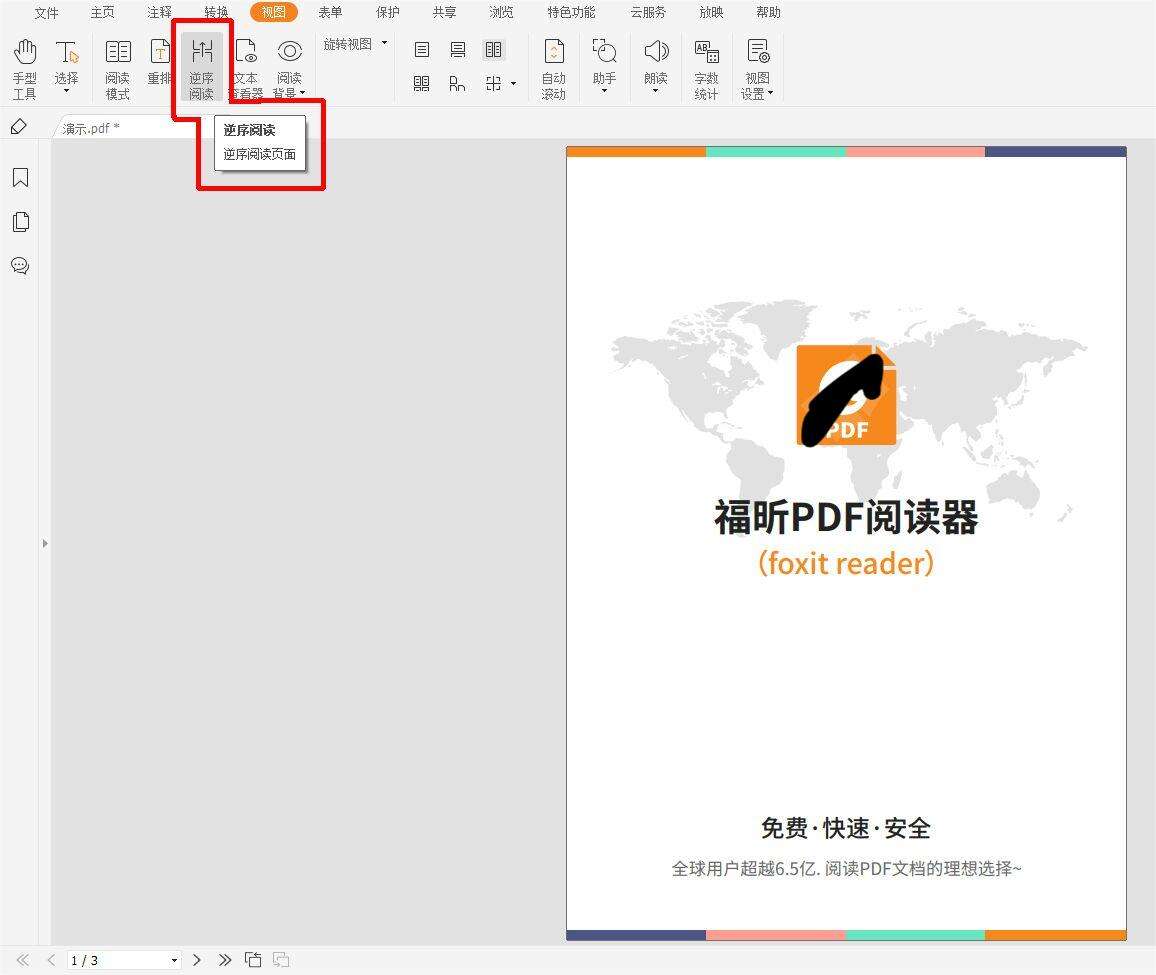The height and width of the screenshot is (975, 1156).
Task: Click the 朗读 (Read Aloud) speaker icon
Action: tap(656, 60)
